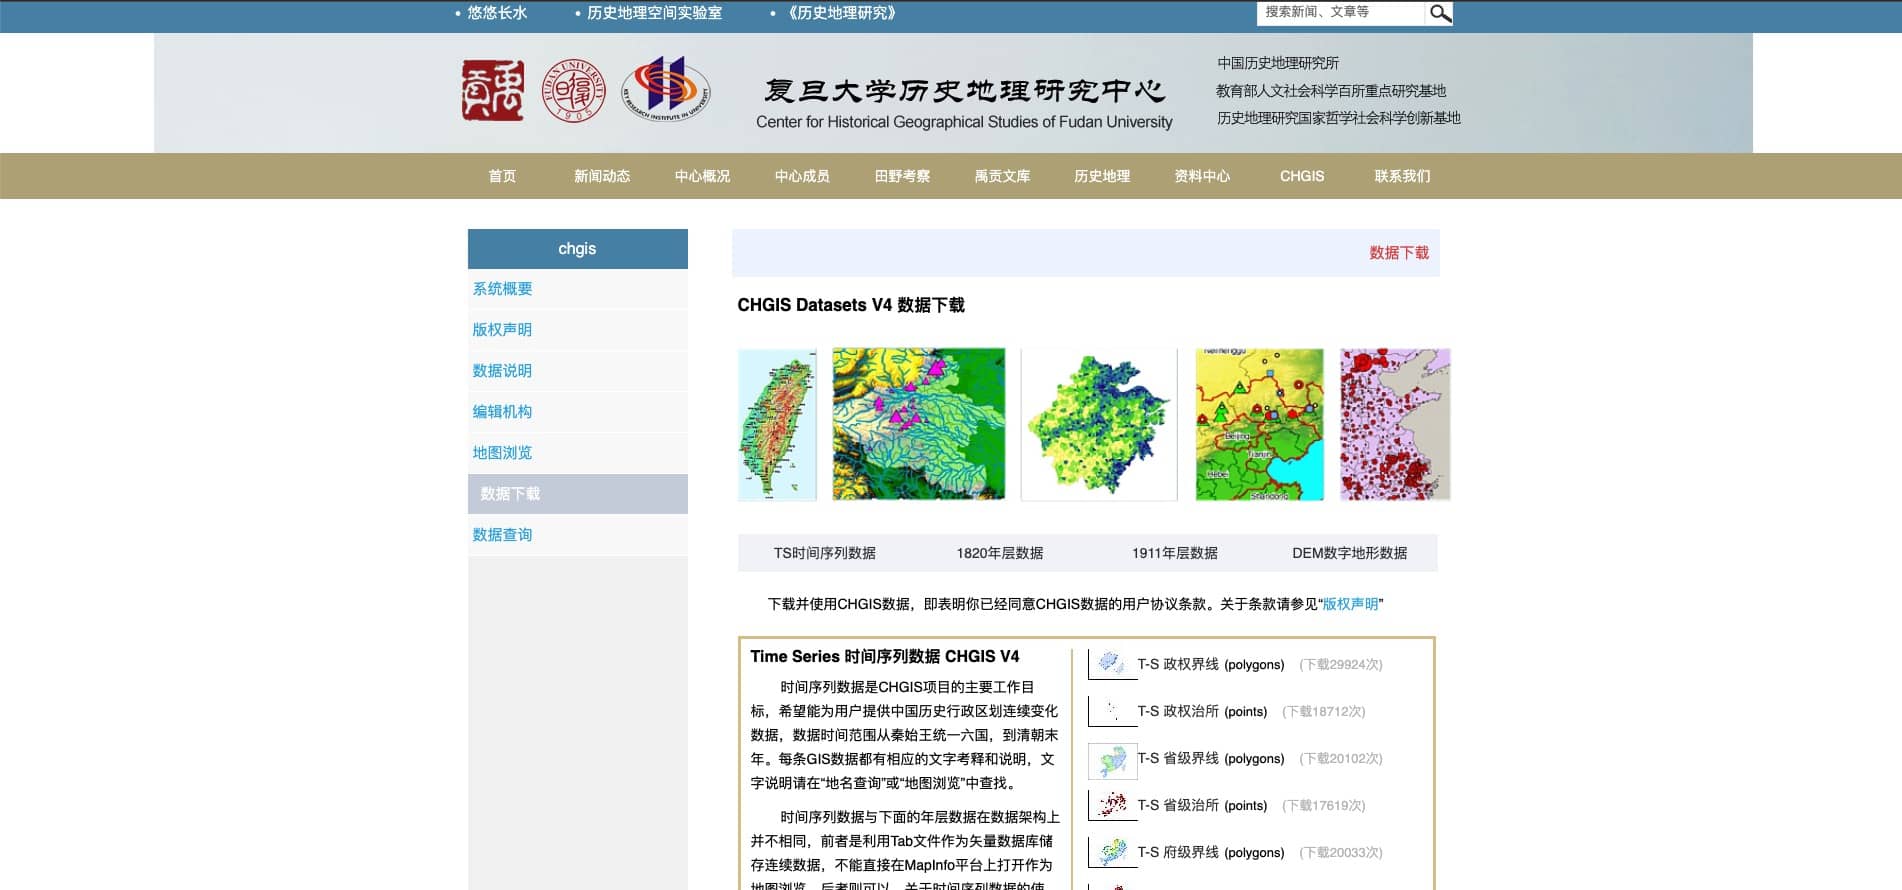This screenshot has width=1902, height=890.
Task: Click the search magnifier icon
Action: [x=1439, y=13]
